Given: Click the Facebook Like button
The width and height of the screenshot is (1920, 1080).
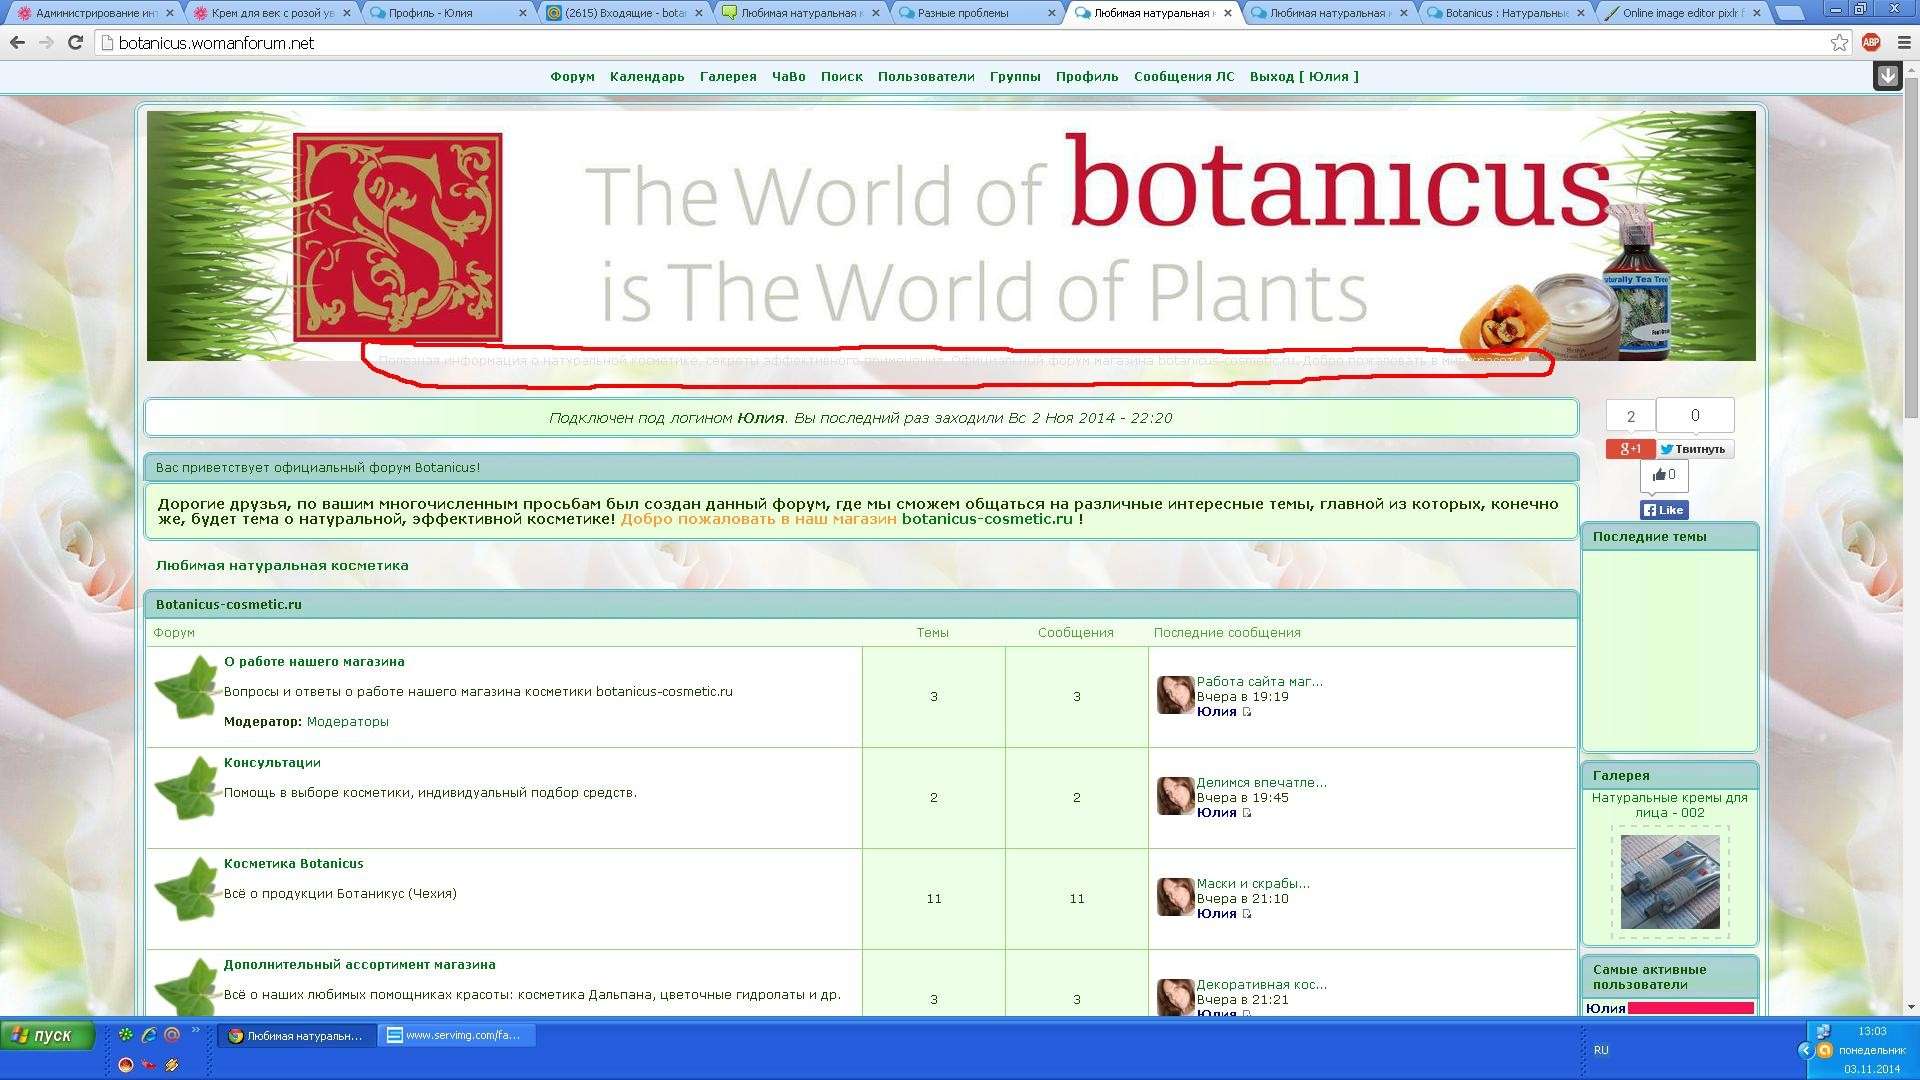Looking at the screenshot, I should [x=1664, y=510].
